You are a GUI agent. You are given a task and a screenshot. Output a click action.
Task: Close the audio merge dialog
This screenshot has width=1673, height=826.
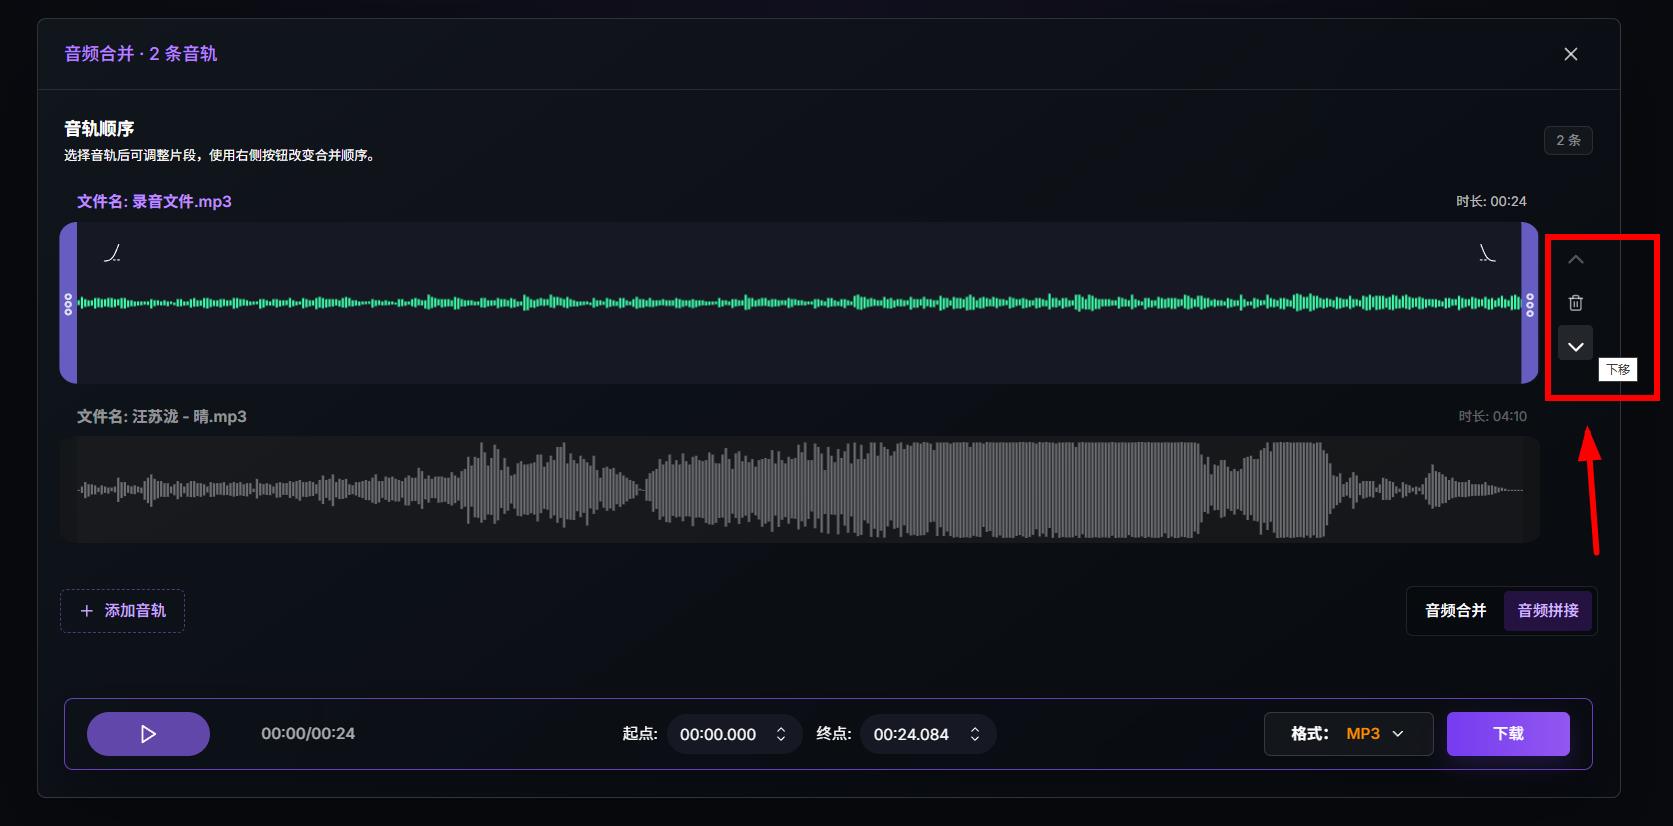[x=1570, y=54]
